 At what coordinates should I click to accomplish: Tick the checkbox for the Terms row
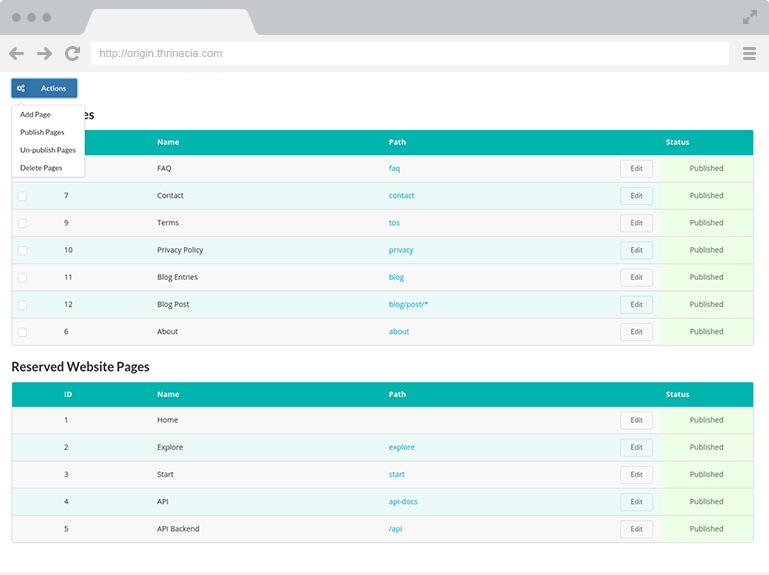[x=23, y=223]
